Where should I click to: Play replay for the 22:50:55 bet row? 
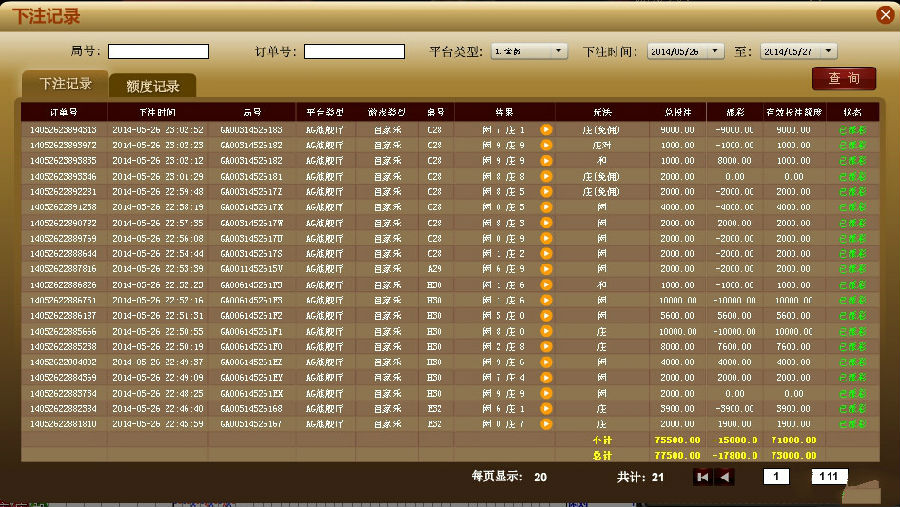(546, 331)
